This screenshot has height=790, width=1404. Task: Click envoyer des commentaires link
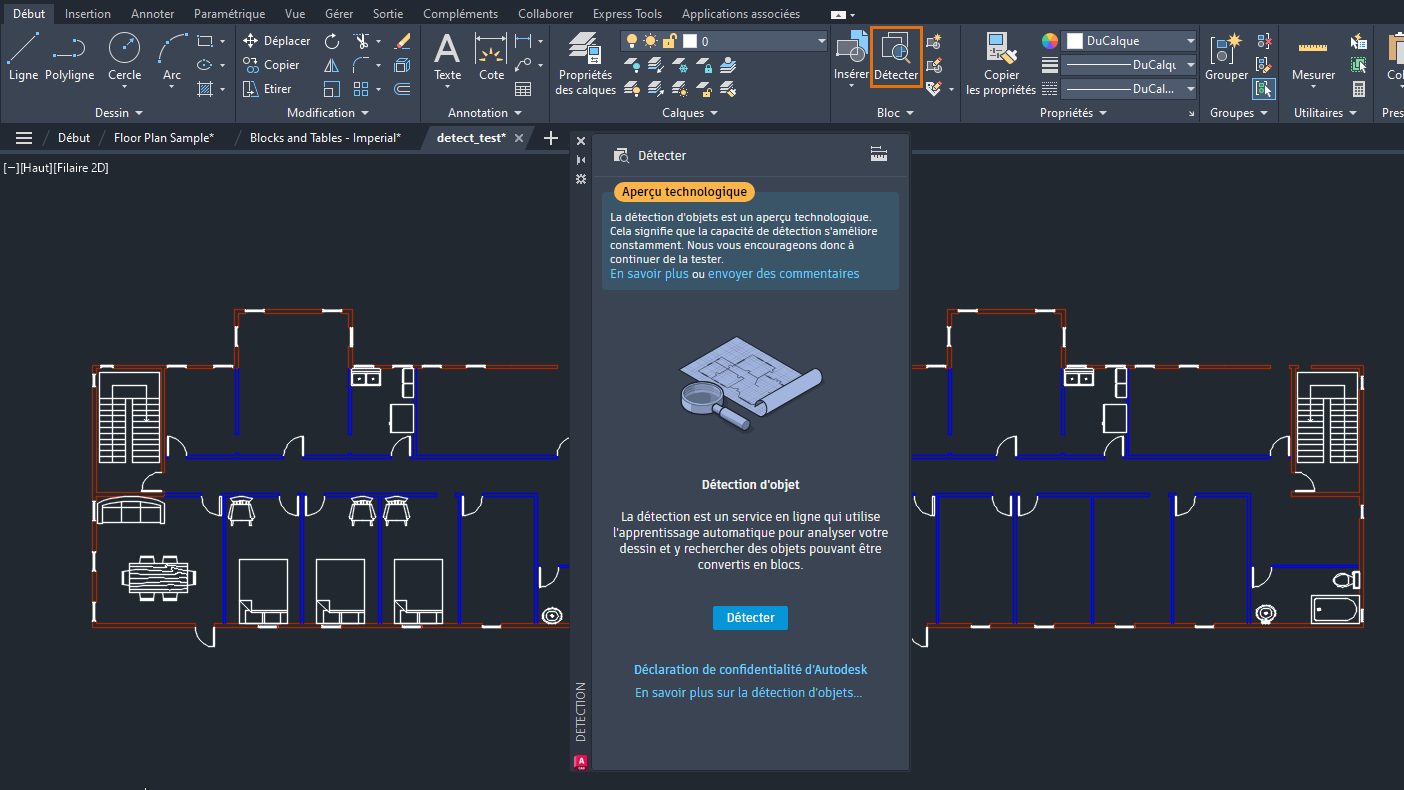pos(783,274)
